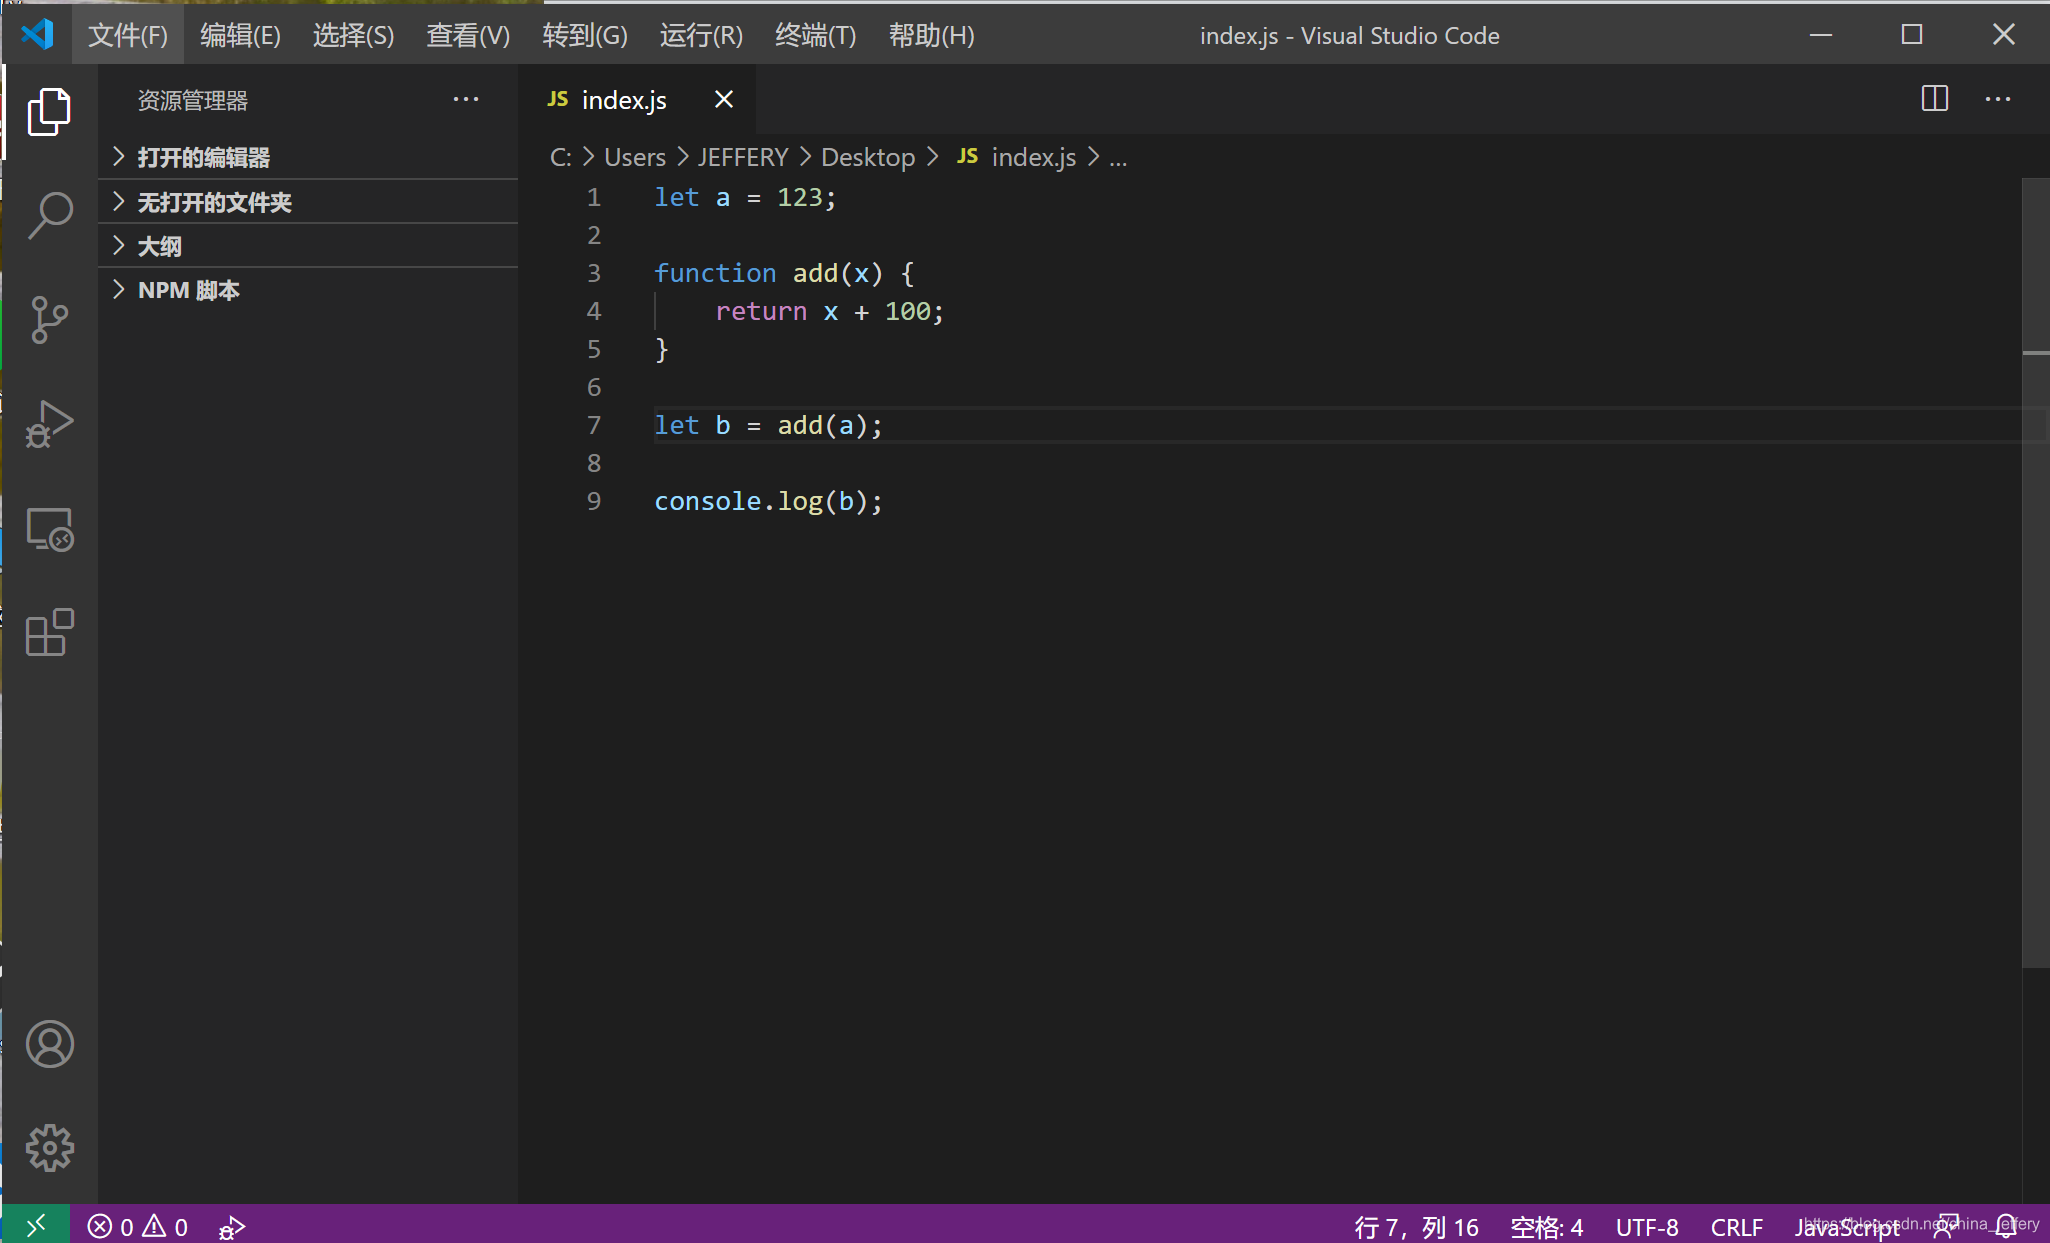Viewport: 2050px width, 1243px height.
Task: Click the split editor icon
Action: (x=1935, y=98)
